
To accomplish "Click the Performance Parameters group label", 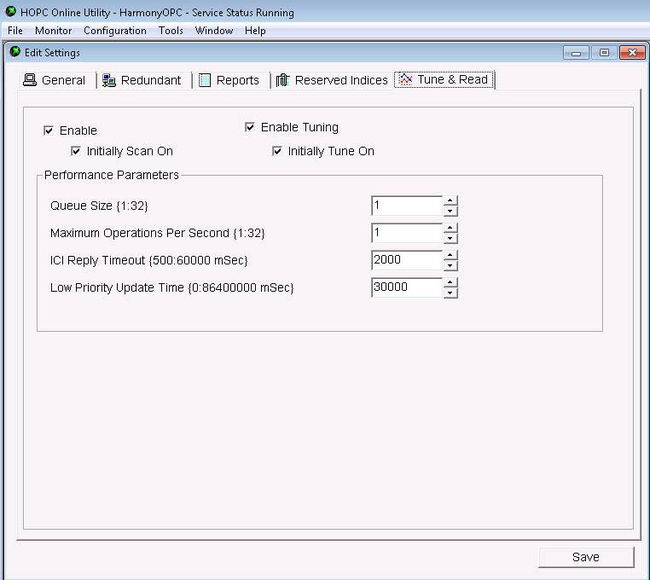I will click(112, 175).
